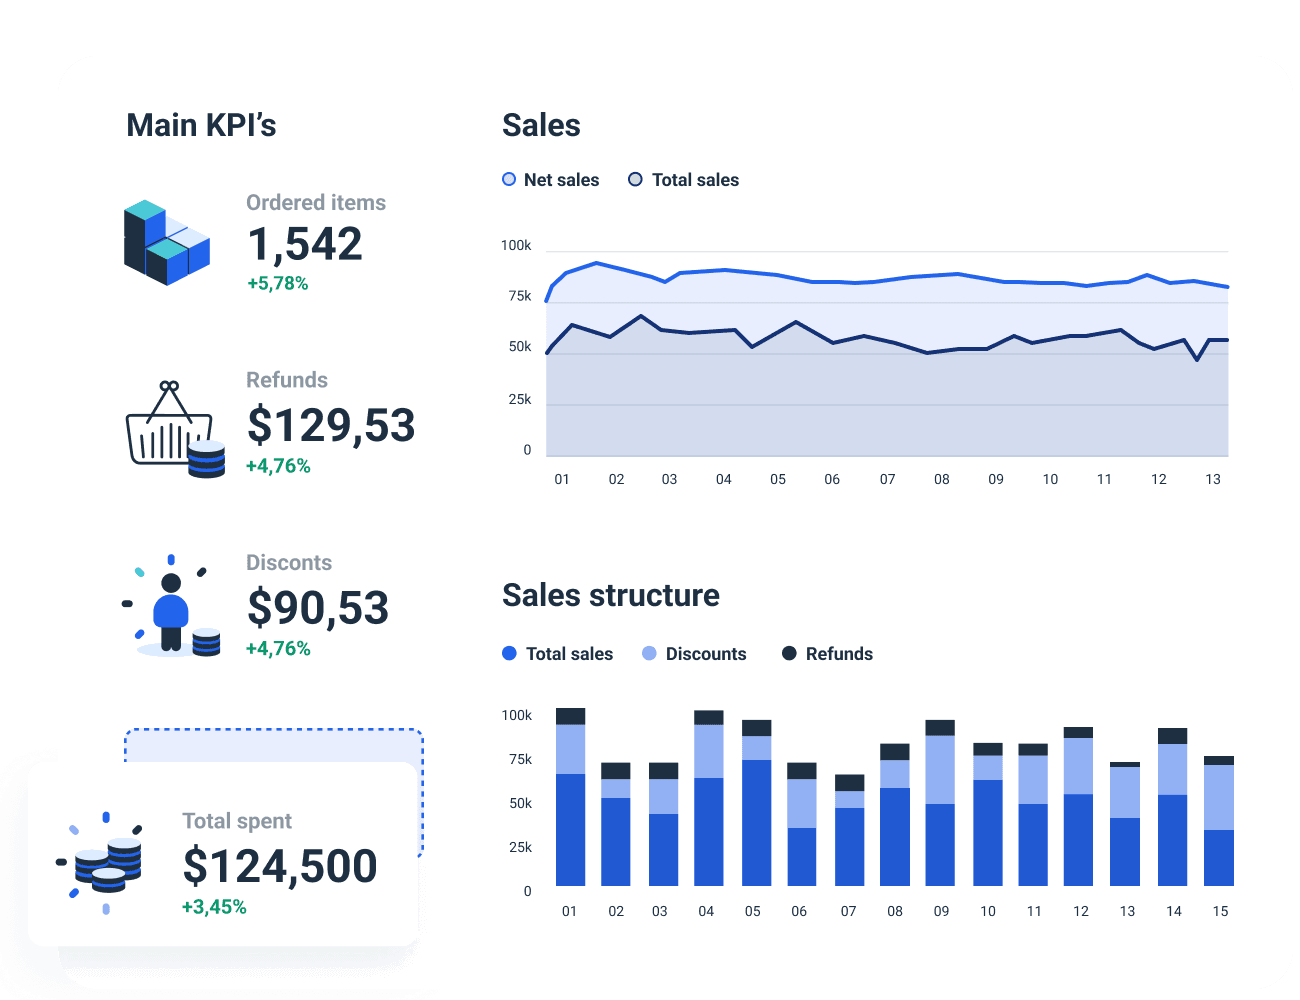Toggle the Discounts series in Sales structure
Viewport: 1300px width, 1000px height.
click(x=694, y=653)
